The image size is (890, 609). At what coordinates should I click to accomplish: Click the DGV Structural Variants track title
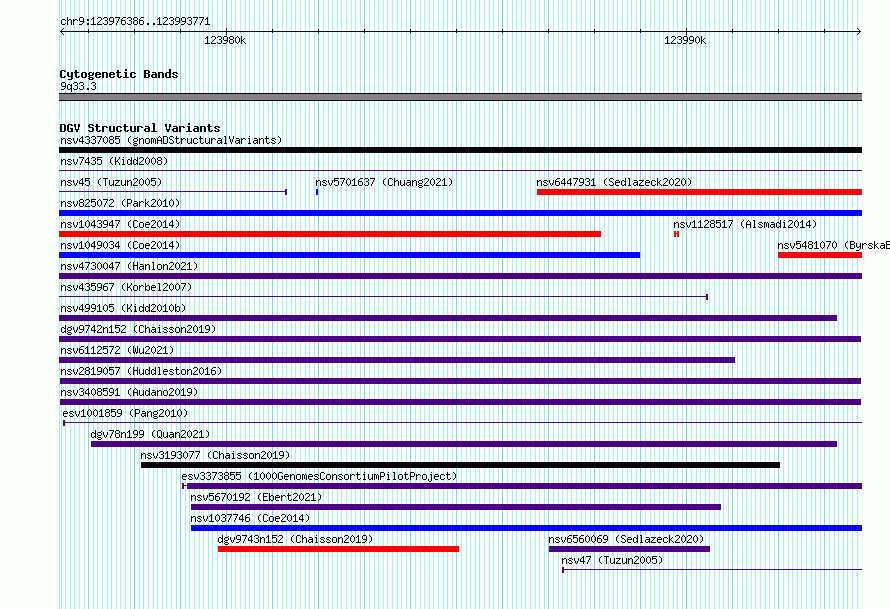click(x=140, y=128)
